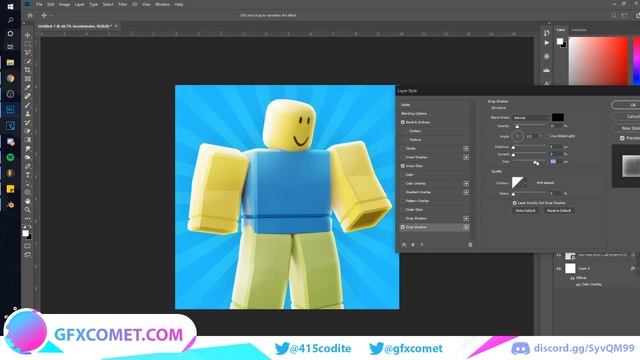Add another Gradient Overlay with plus button
Screen dimensions: 640x360
(x=466, y=192)
